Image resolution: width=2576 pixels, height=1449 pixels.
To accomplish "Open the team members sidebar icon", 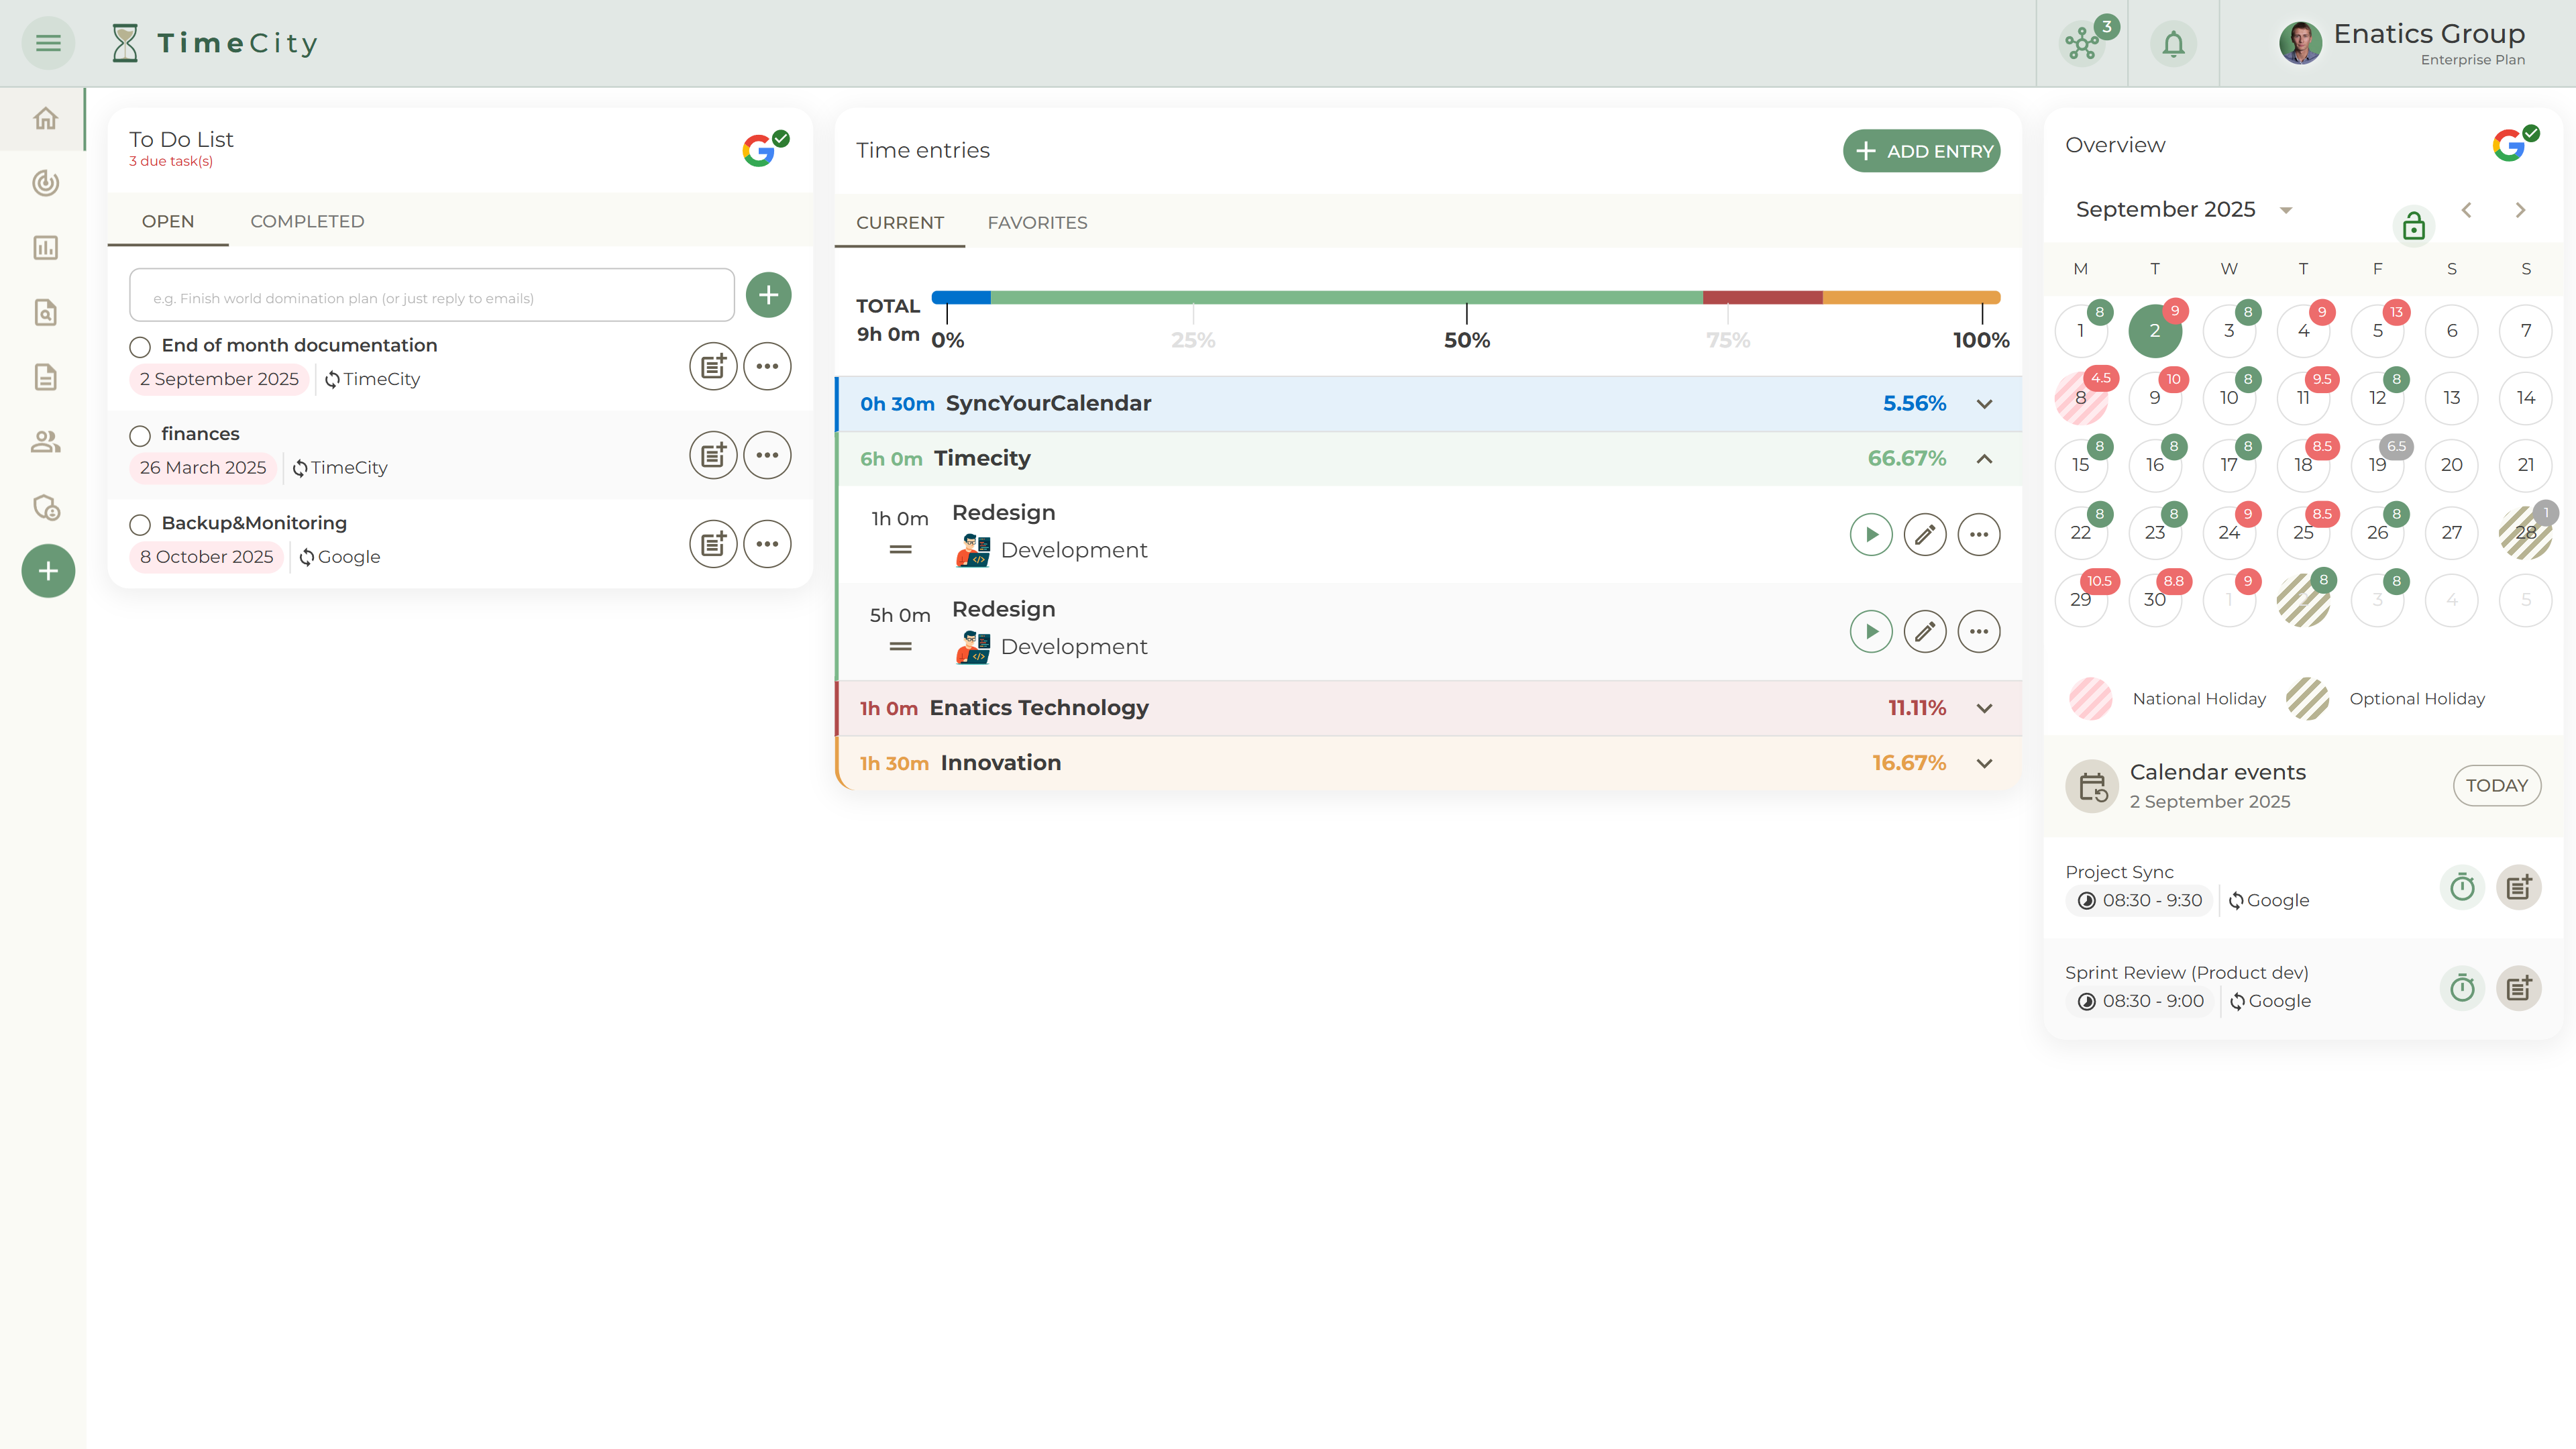I will click(45, 442).
